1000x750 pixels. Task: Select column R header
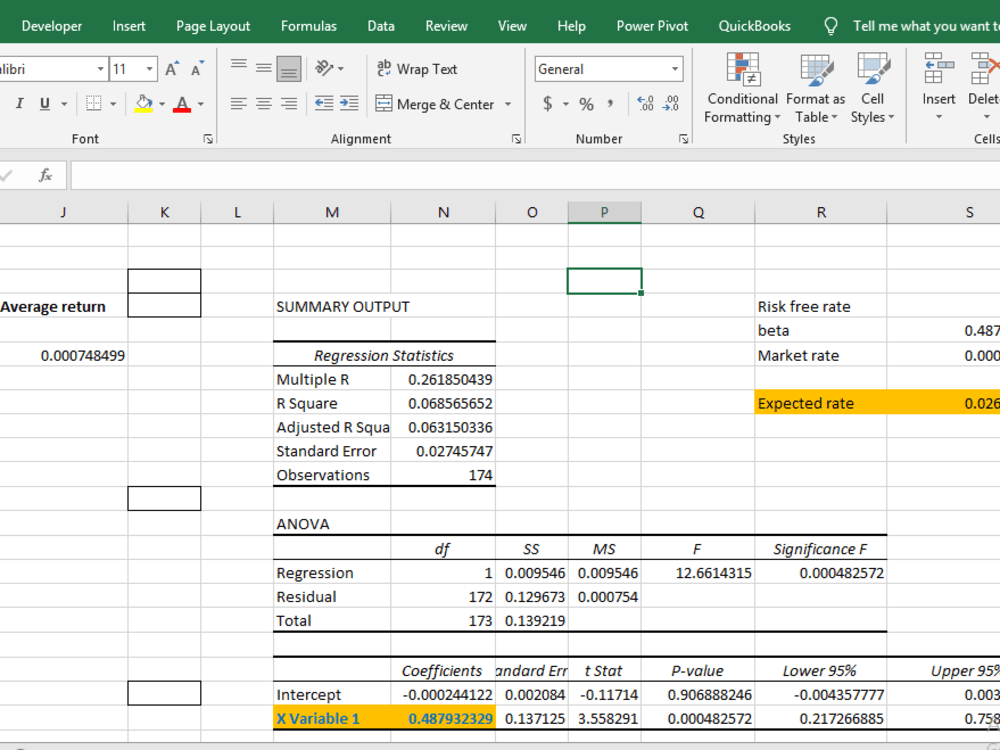pos(821,212)
